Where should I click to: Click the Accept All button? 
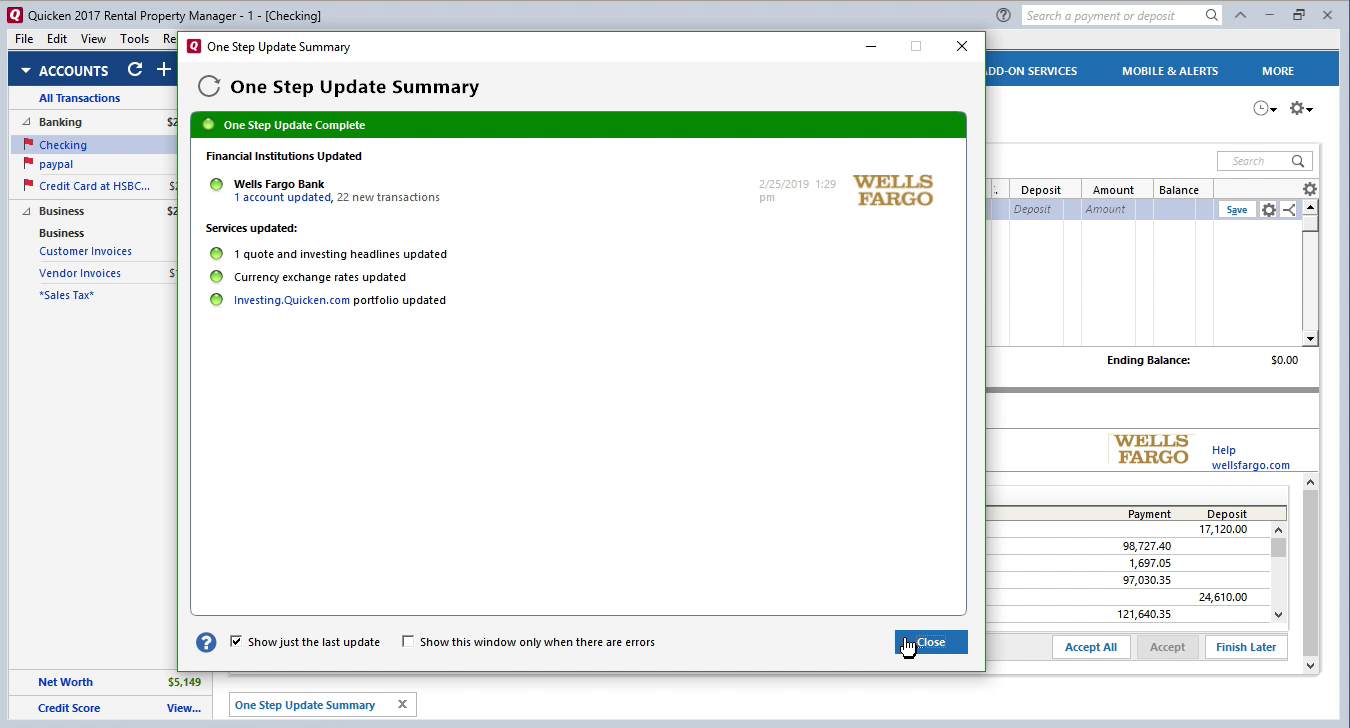tap(1091, 647)
